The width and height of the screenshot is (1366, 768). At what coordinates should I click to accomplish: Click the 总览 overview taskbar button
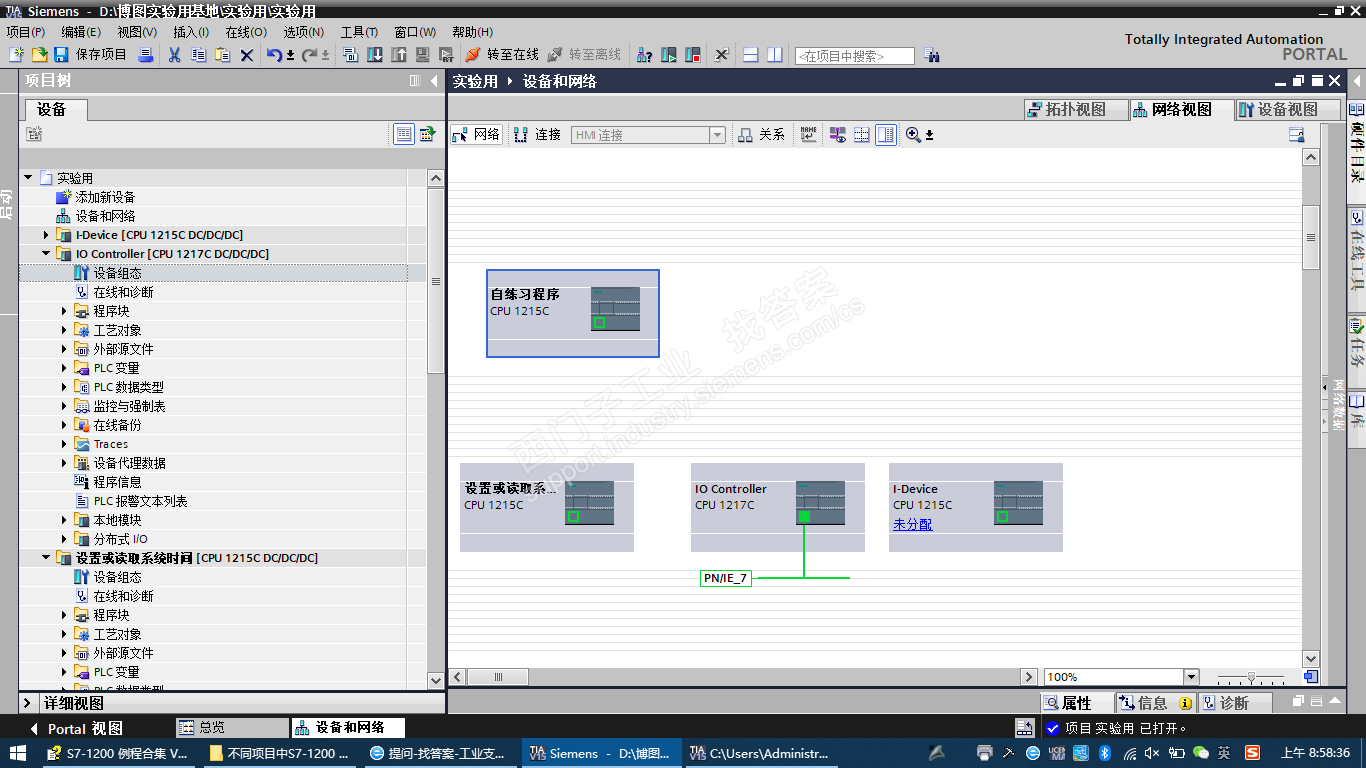(231, 728)
